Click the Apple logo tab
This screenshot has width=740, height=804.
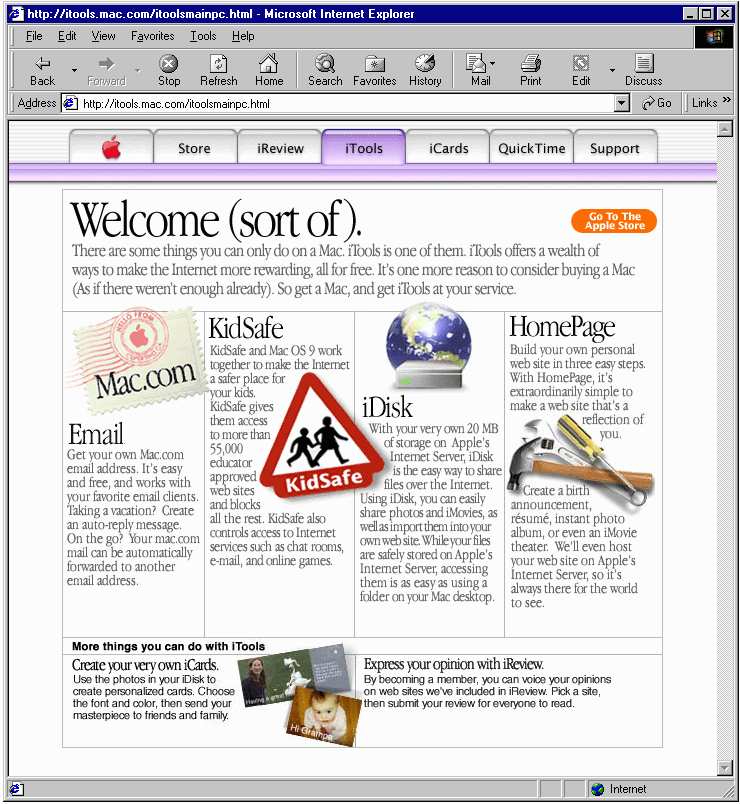point(111,148)
